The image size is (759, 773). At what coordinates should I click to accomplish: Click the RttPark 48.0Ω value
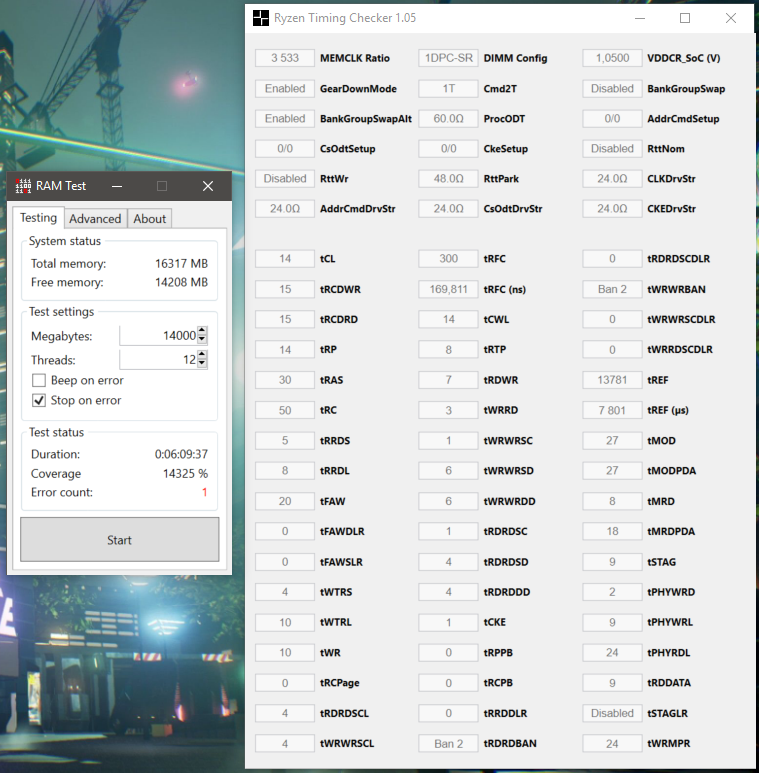[x=448, y=178]
